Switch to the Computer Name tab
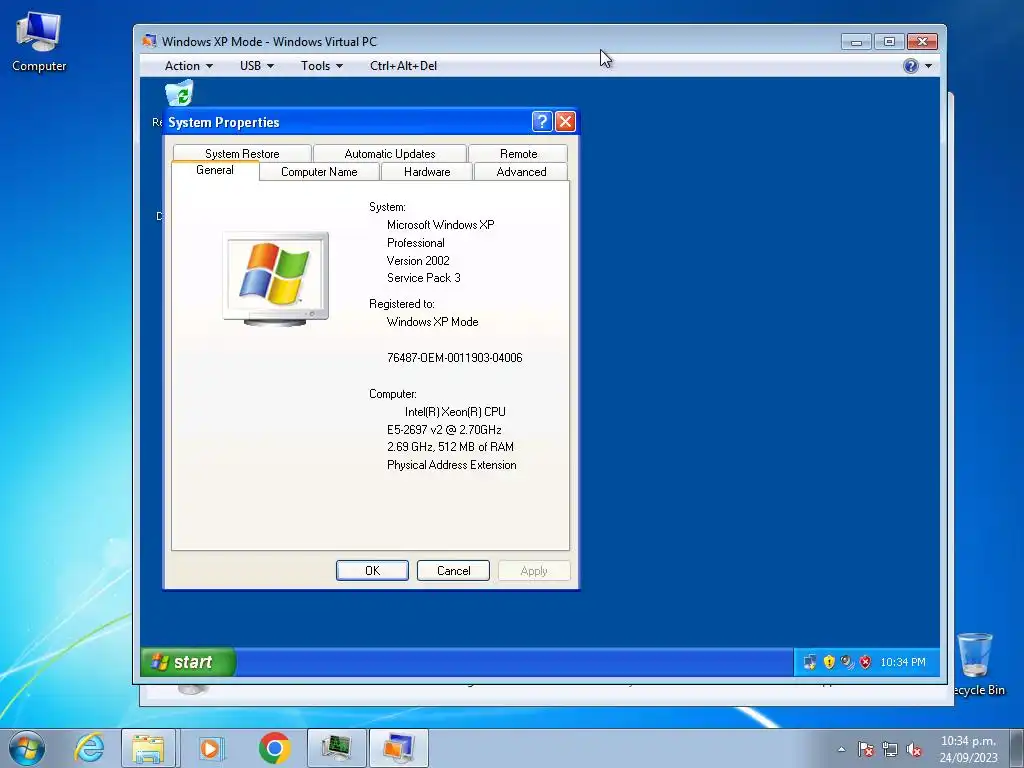The width and height of the screenshot is (1024, 768). (319, 172)
